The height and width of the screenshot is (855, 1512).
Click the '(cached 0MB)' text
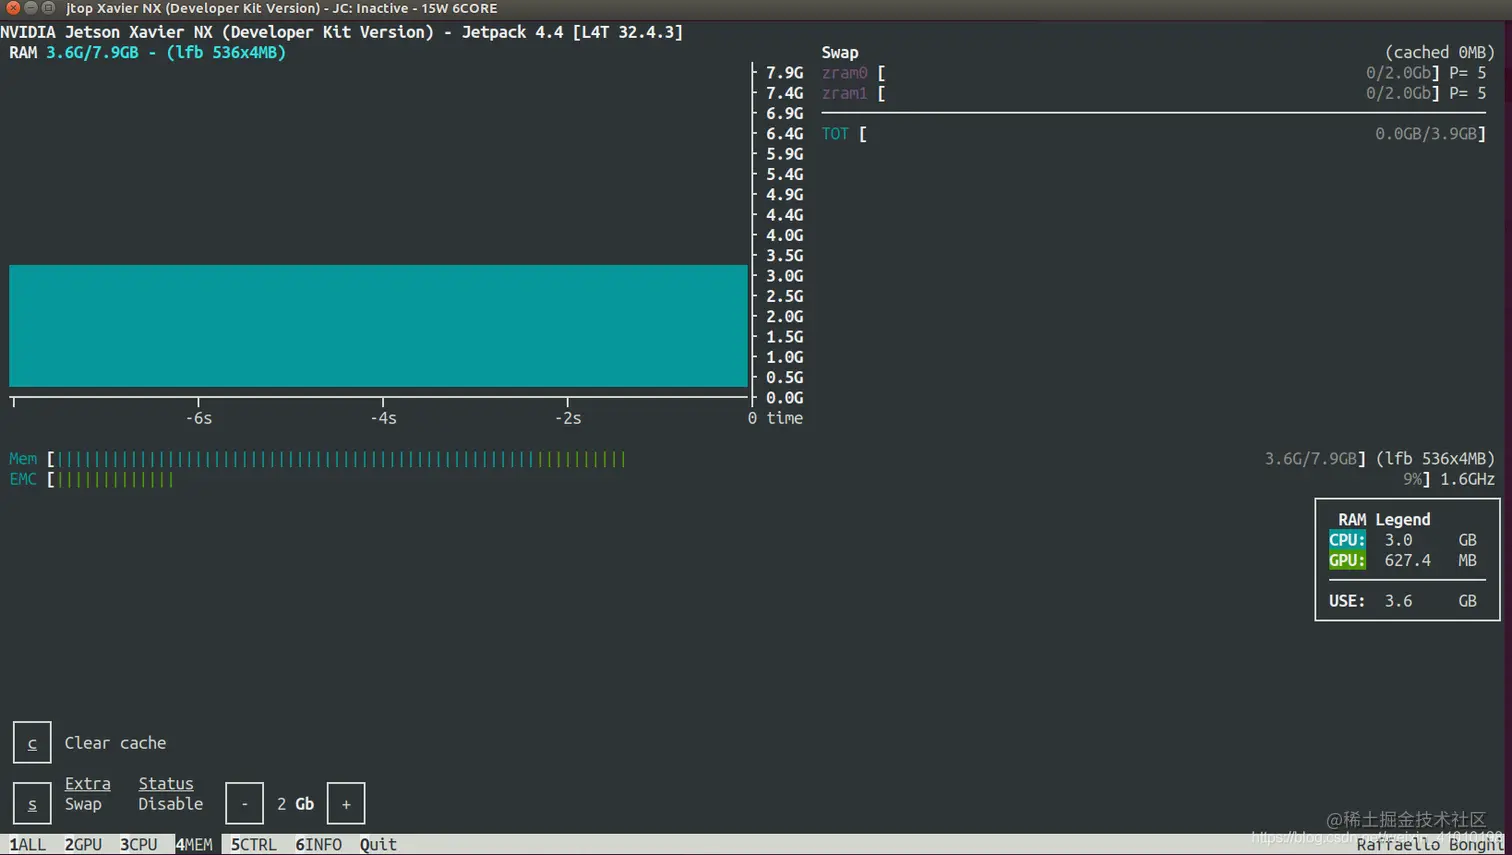point(1440,53)
